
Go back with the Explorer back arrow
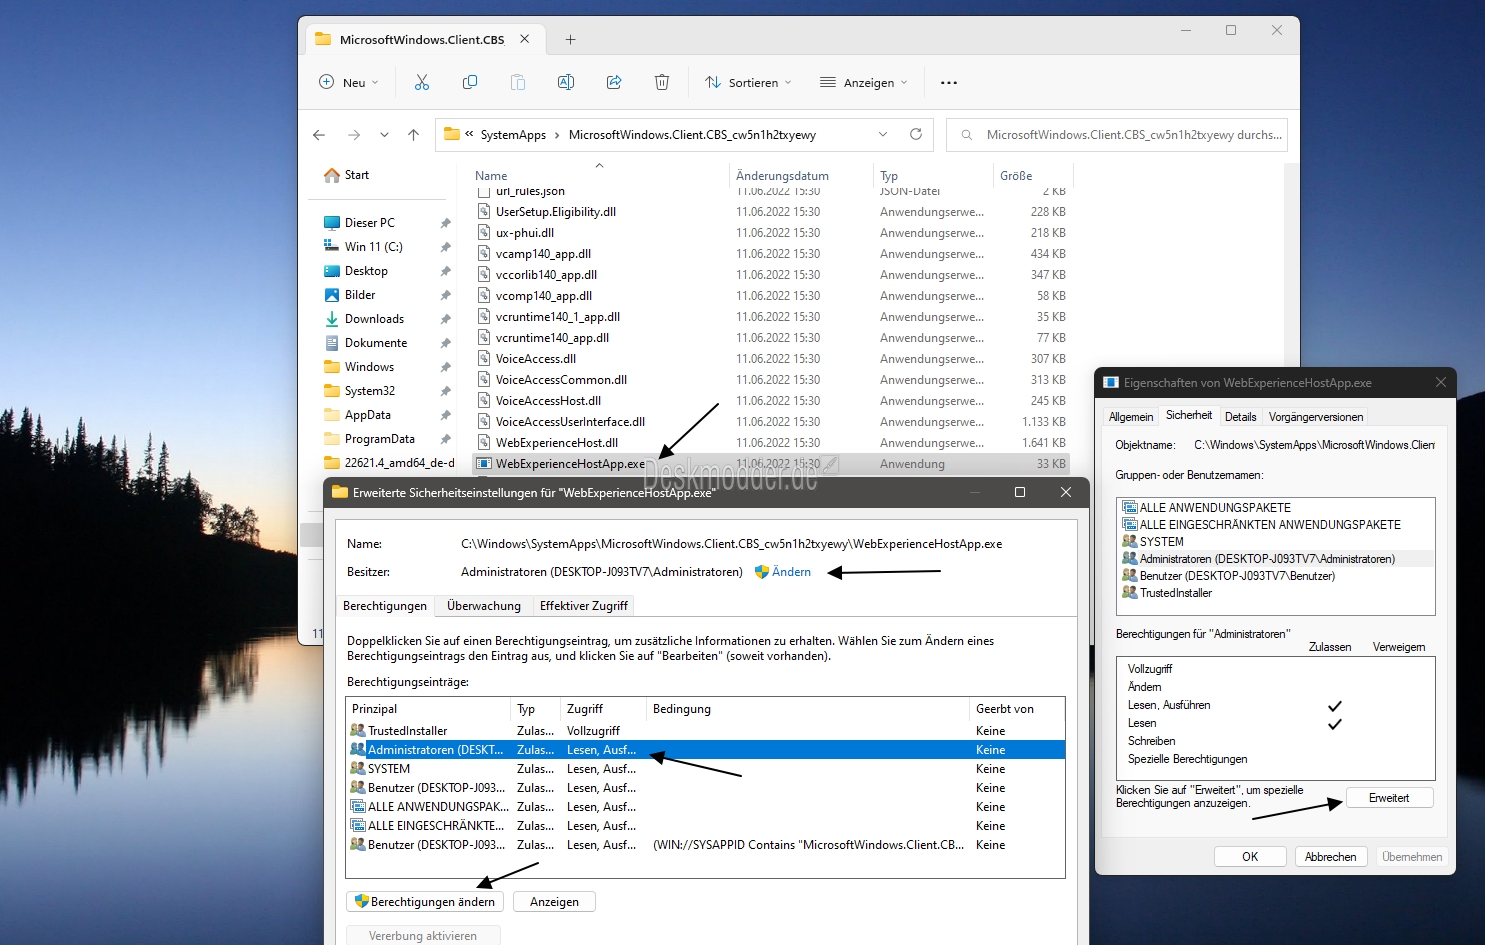coord(319,135)
